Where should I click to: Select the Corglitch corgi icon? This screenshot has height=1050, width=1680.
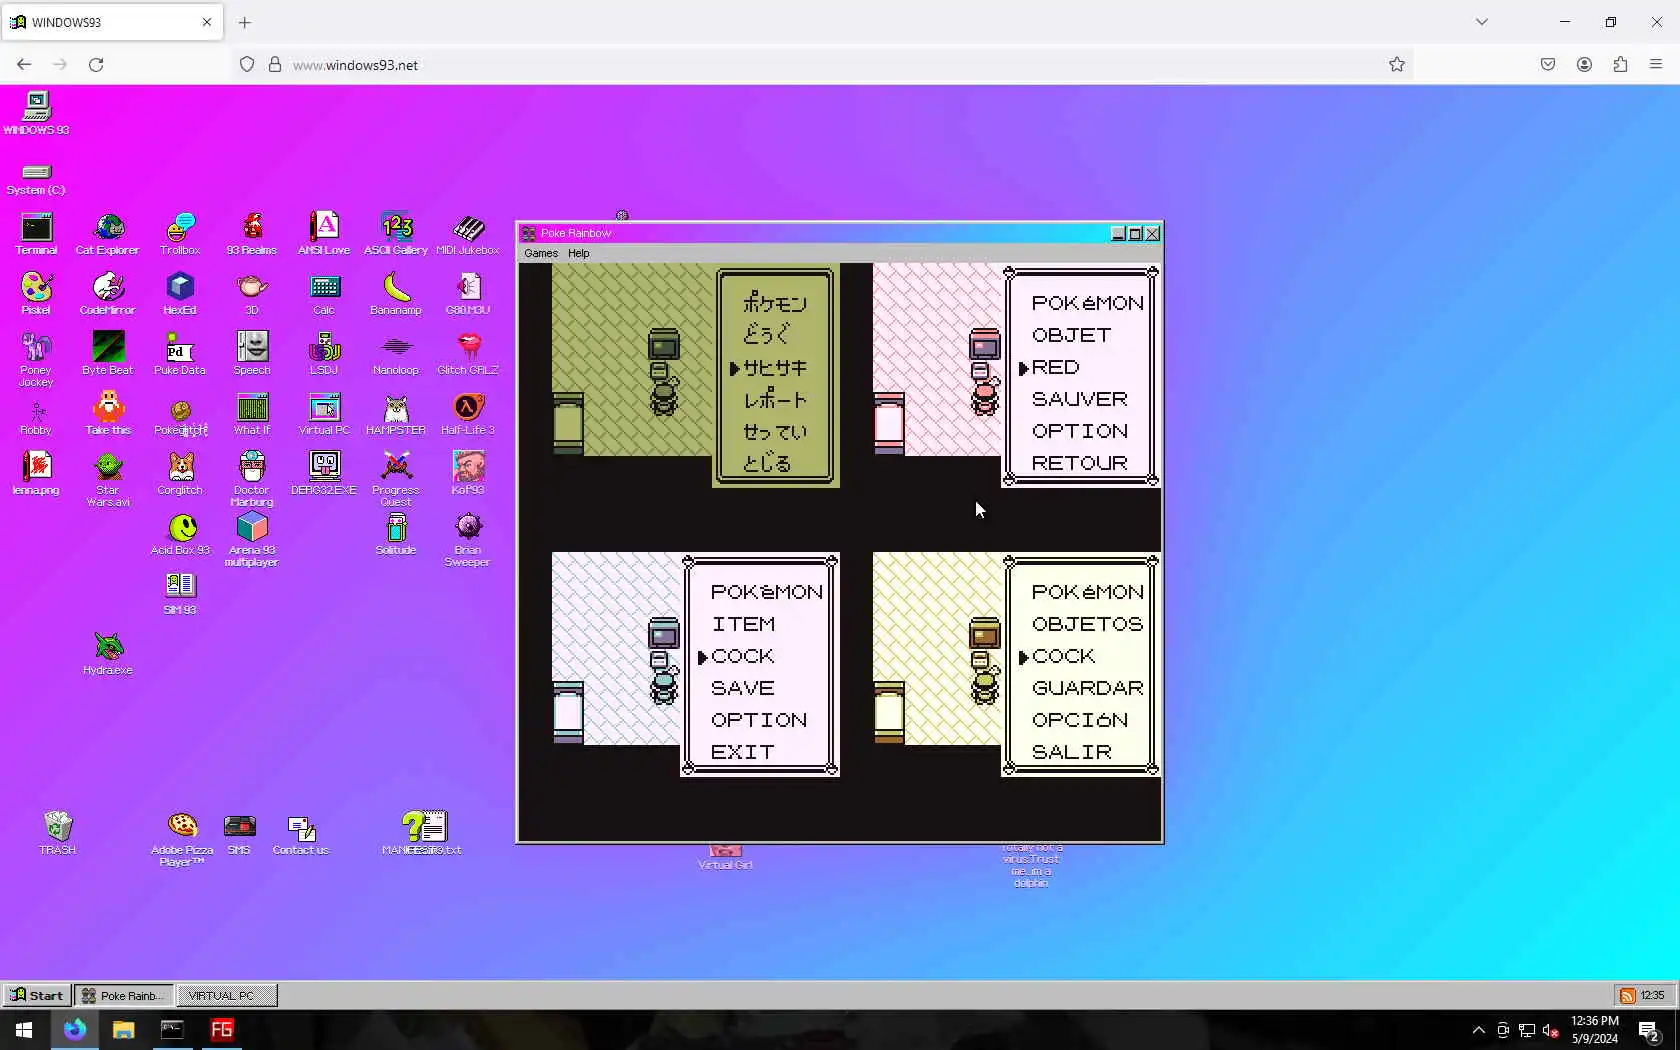point(180,474)
